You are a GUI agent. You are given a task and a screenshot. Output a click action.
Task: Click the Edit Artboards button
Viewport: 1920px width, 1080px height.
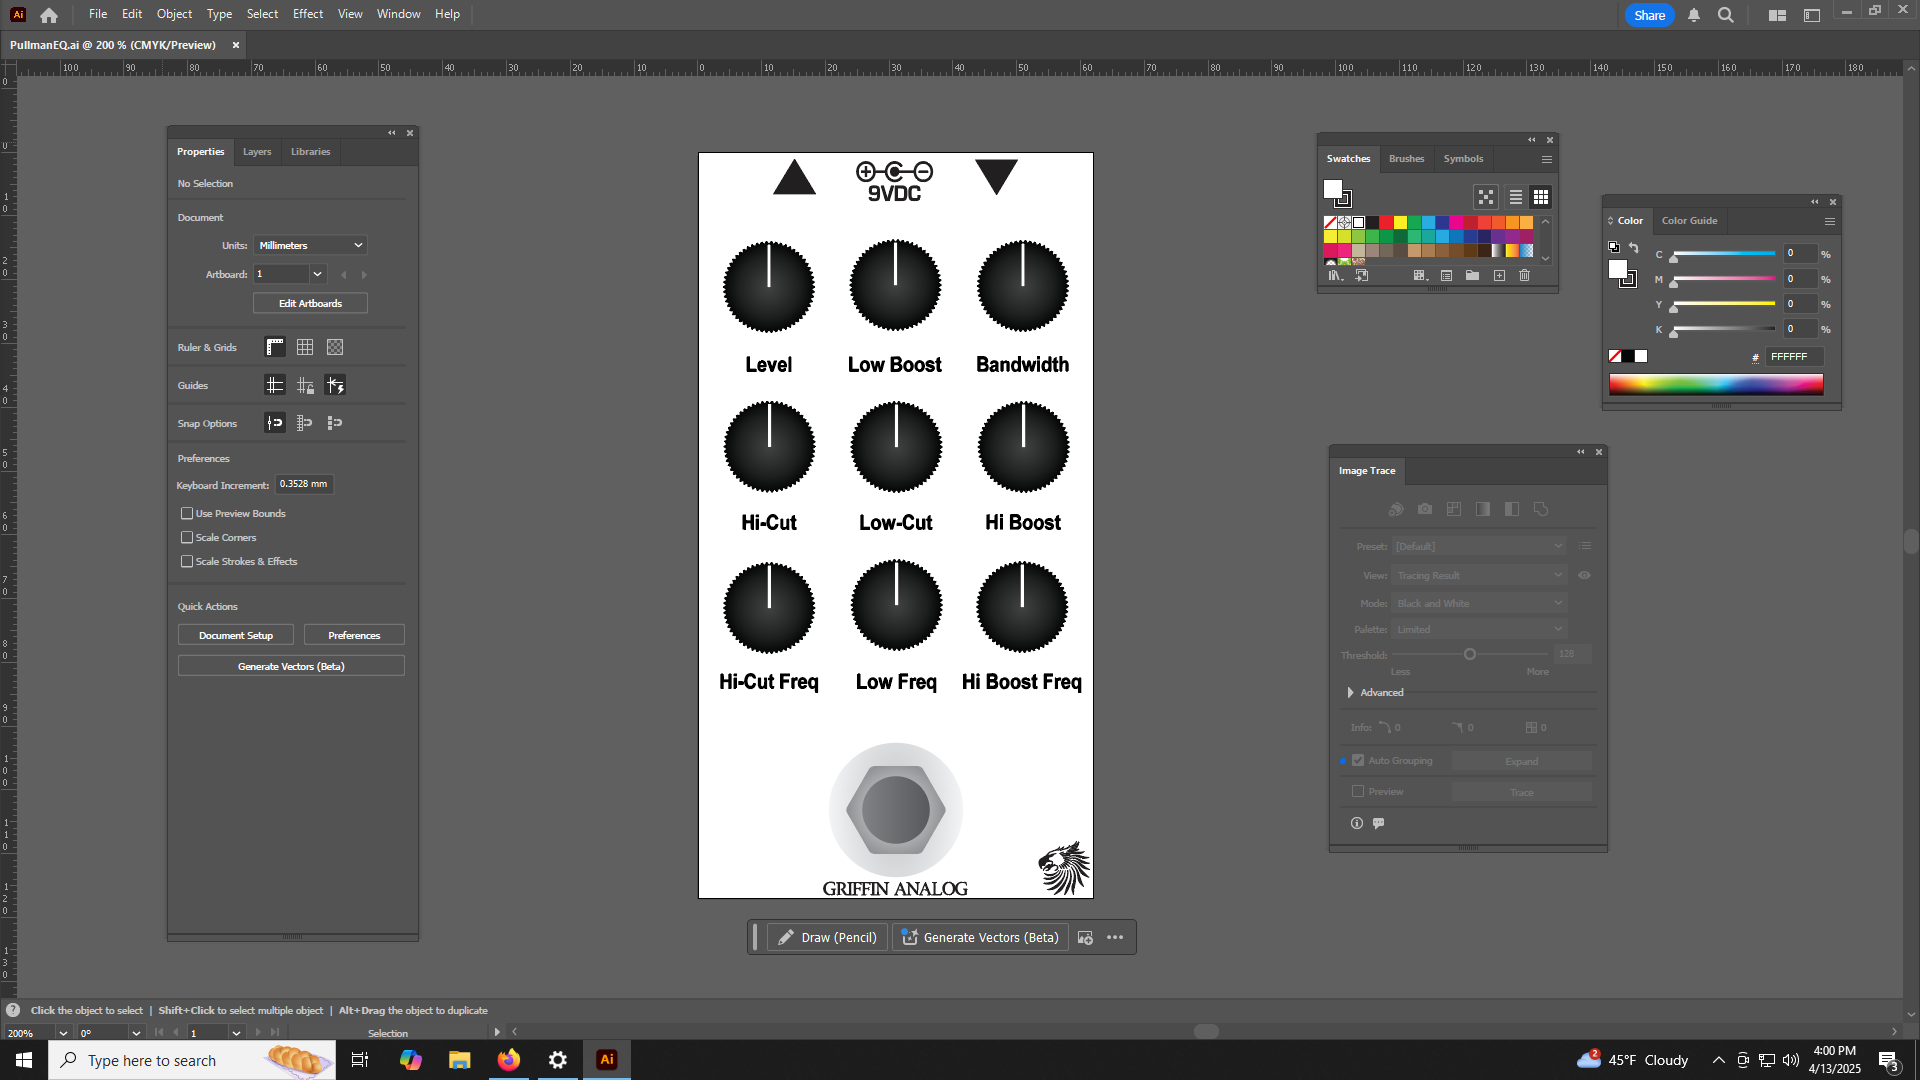(310, 303)
